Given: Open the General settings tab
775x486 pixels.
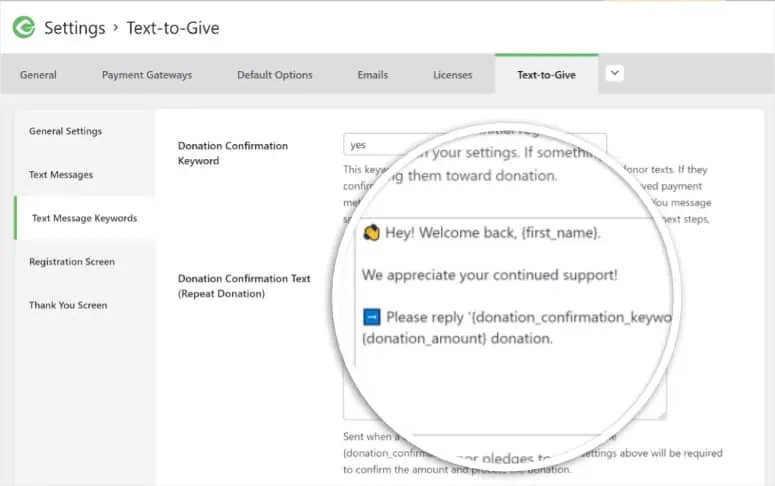Looking at the screenshot, I should point(38,75).
